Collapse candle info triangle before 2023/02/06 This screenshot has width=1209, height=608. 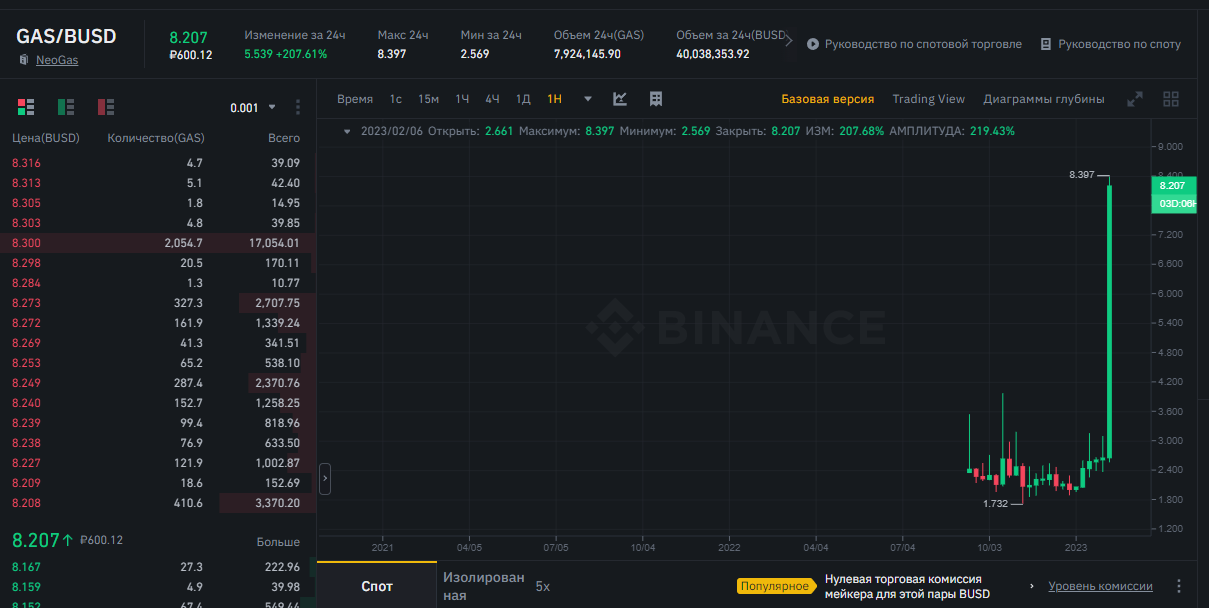(346, 131)
